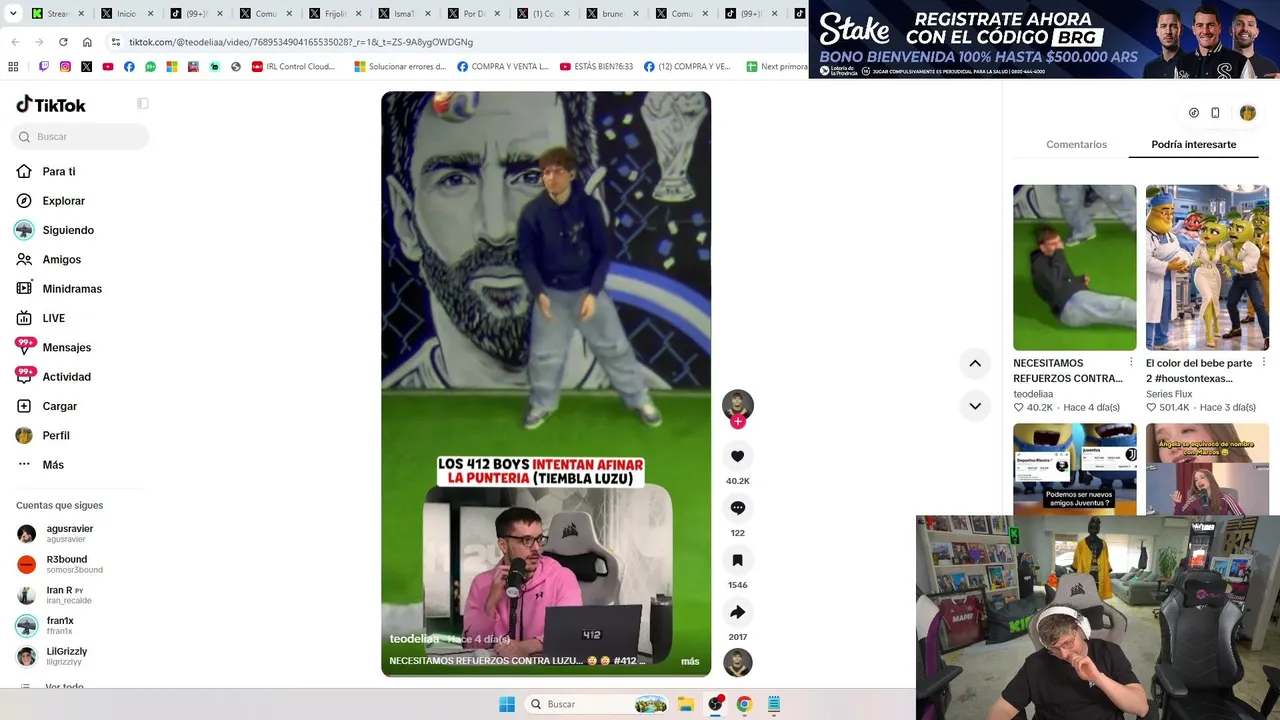Open Chrome from the taskbar
Viewport: 1280px width, 720px height.
click(744, 704)
